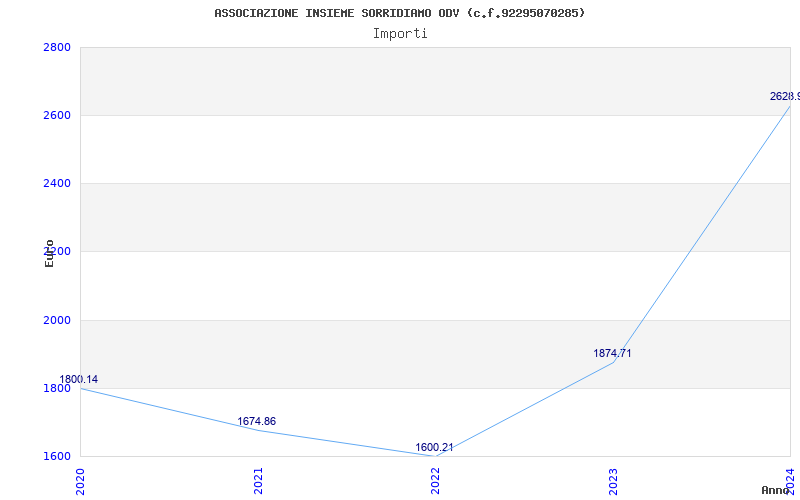Click the 2400 y-axis value
Viewport: 800px width, 500px height.
pyautogui.click(x=57, y=183)
